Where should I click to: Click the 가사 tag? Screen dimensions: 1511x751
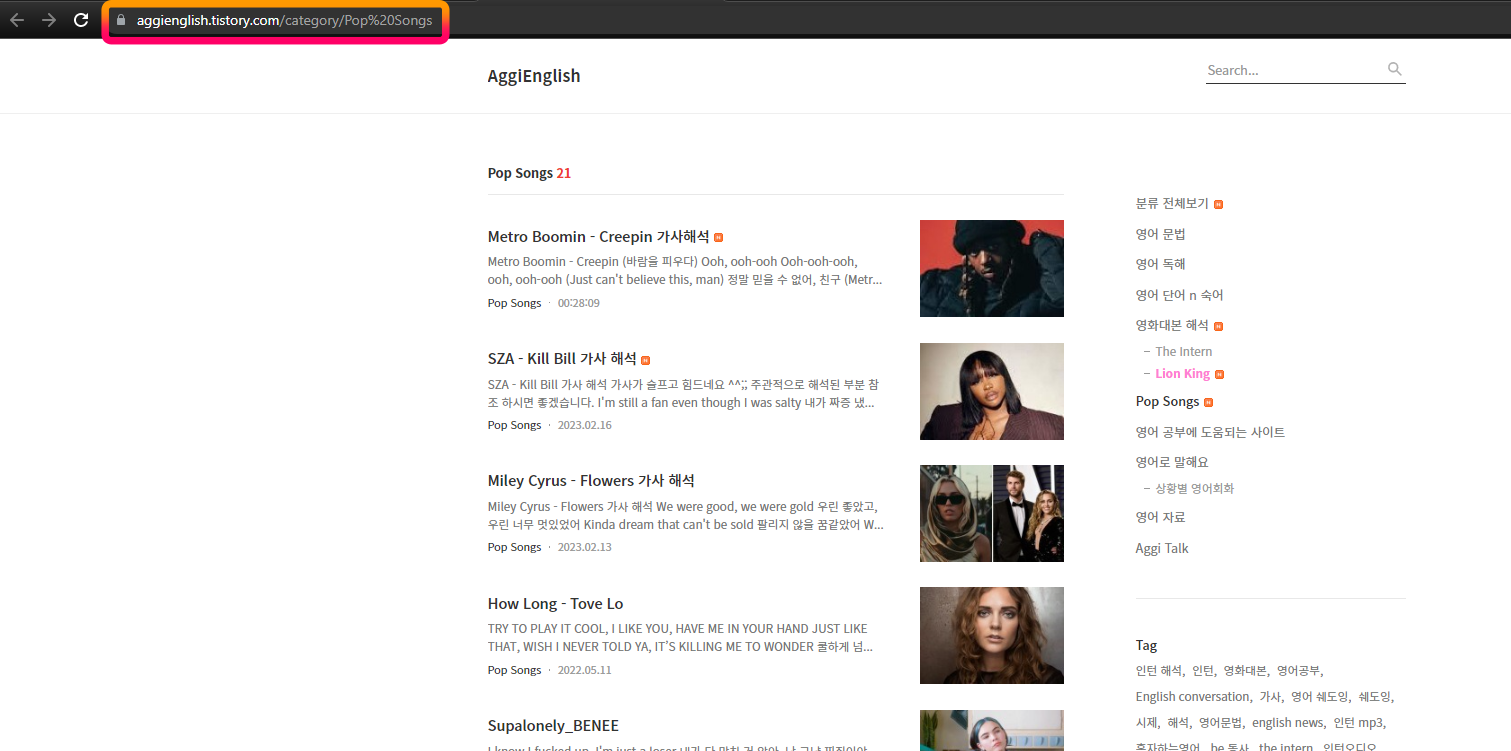(1269, 697)
